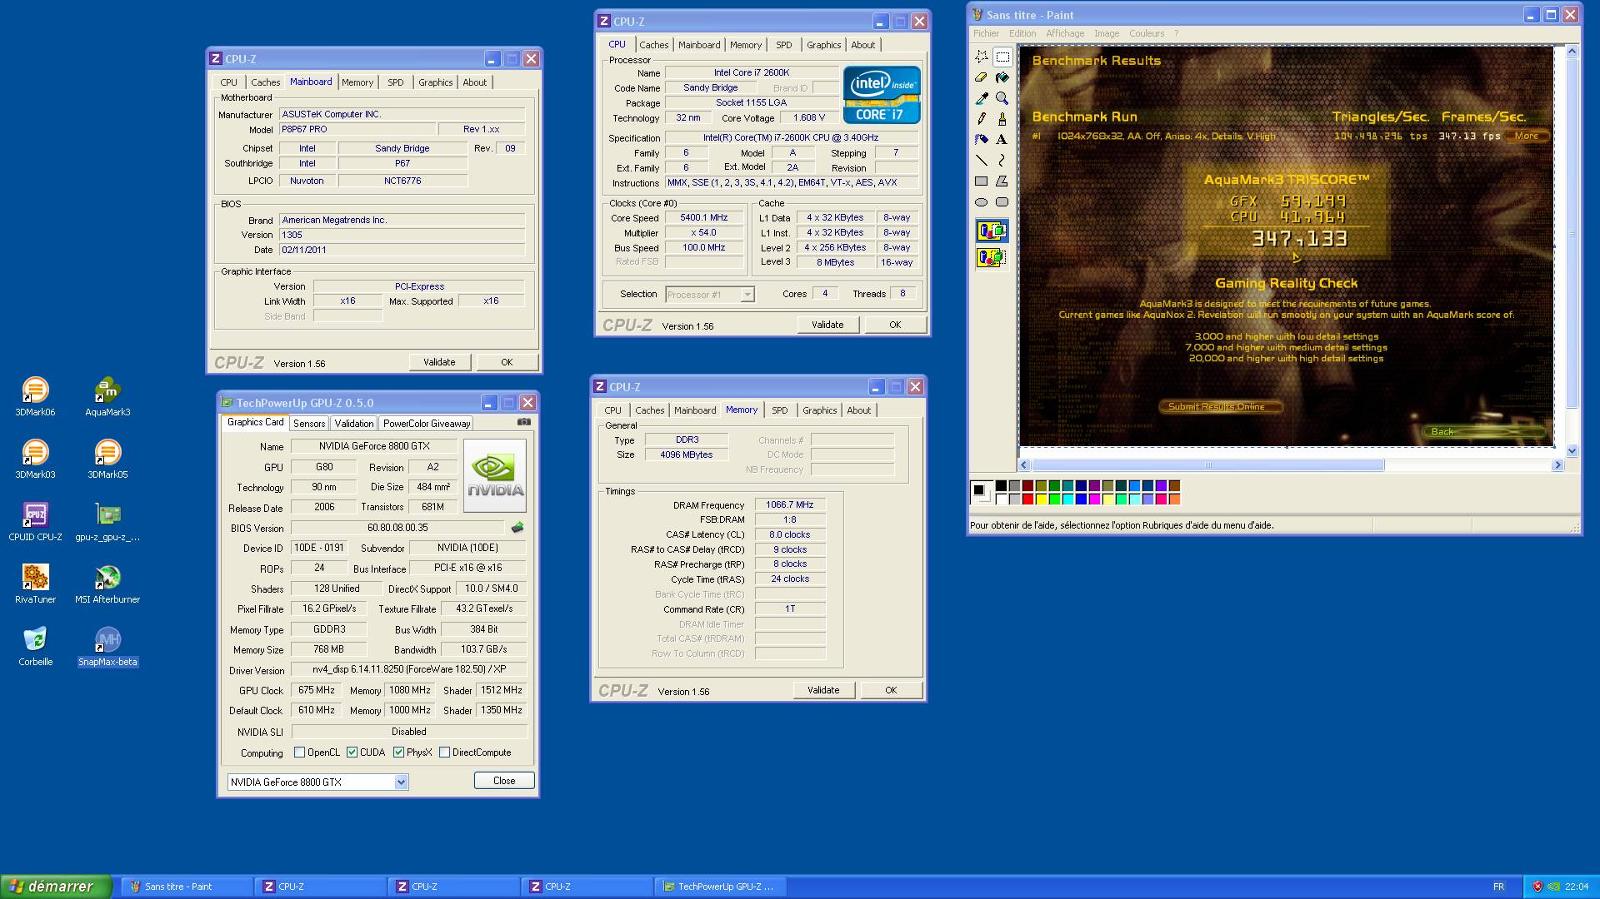This screenshot has height=899, width=1600.
Task: Open 3DMark06 desktop shortcut
Action: coord(35,396)
